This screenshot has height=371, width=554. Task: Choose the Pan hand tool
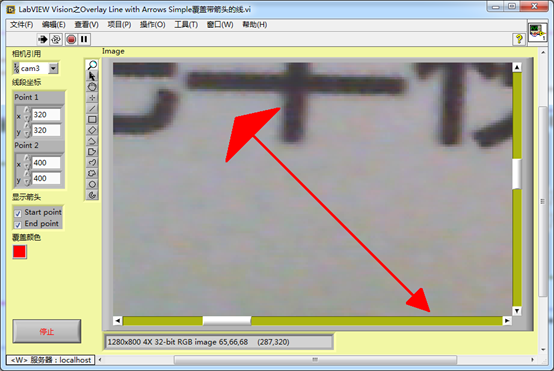pos(92,87)
